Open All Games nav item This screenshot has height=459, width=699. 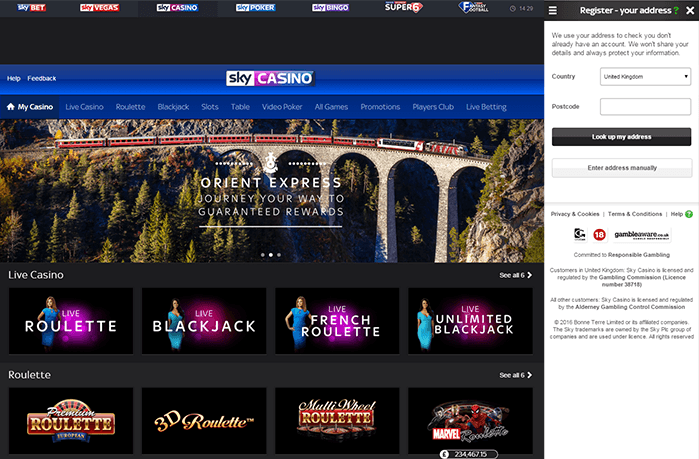pos(331,107)
